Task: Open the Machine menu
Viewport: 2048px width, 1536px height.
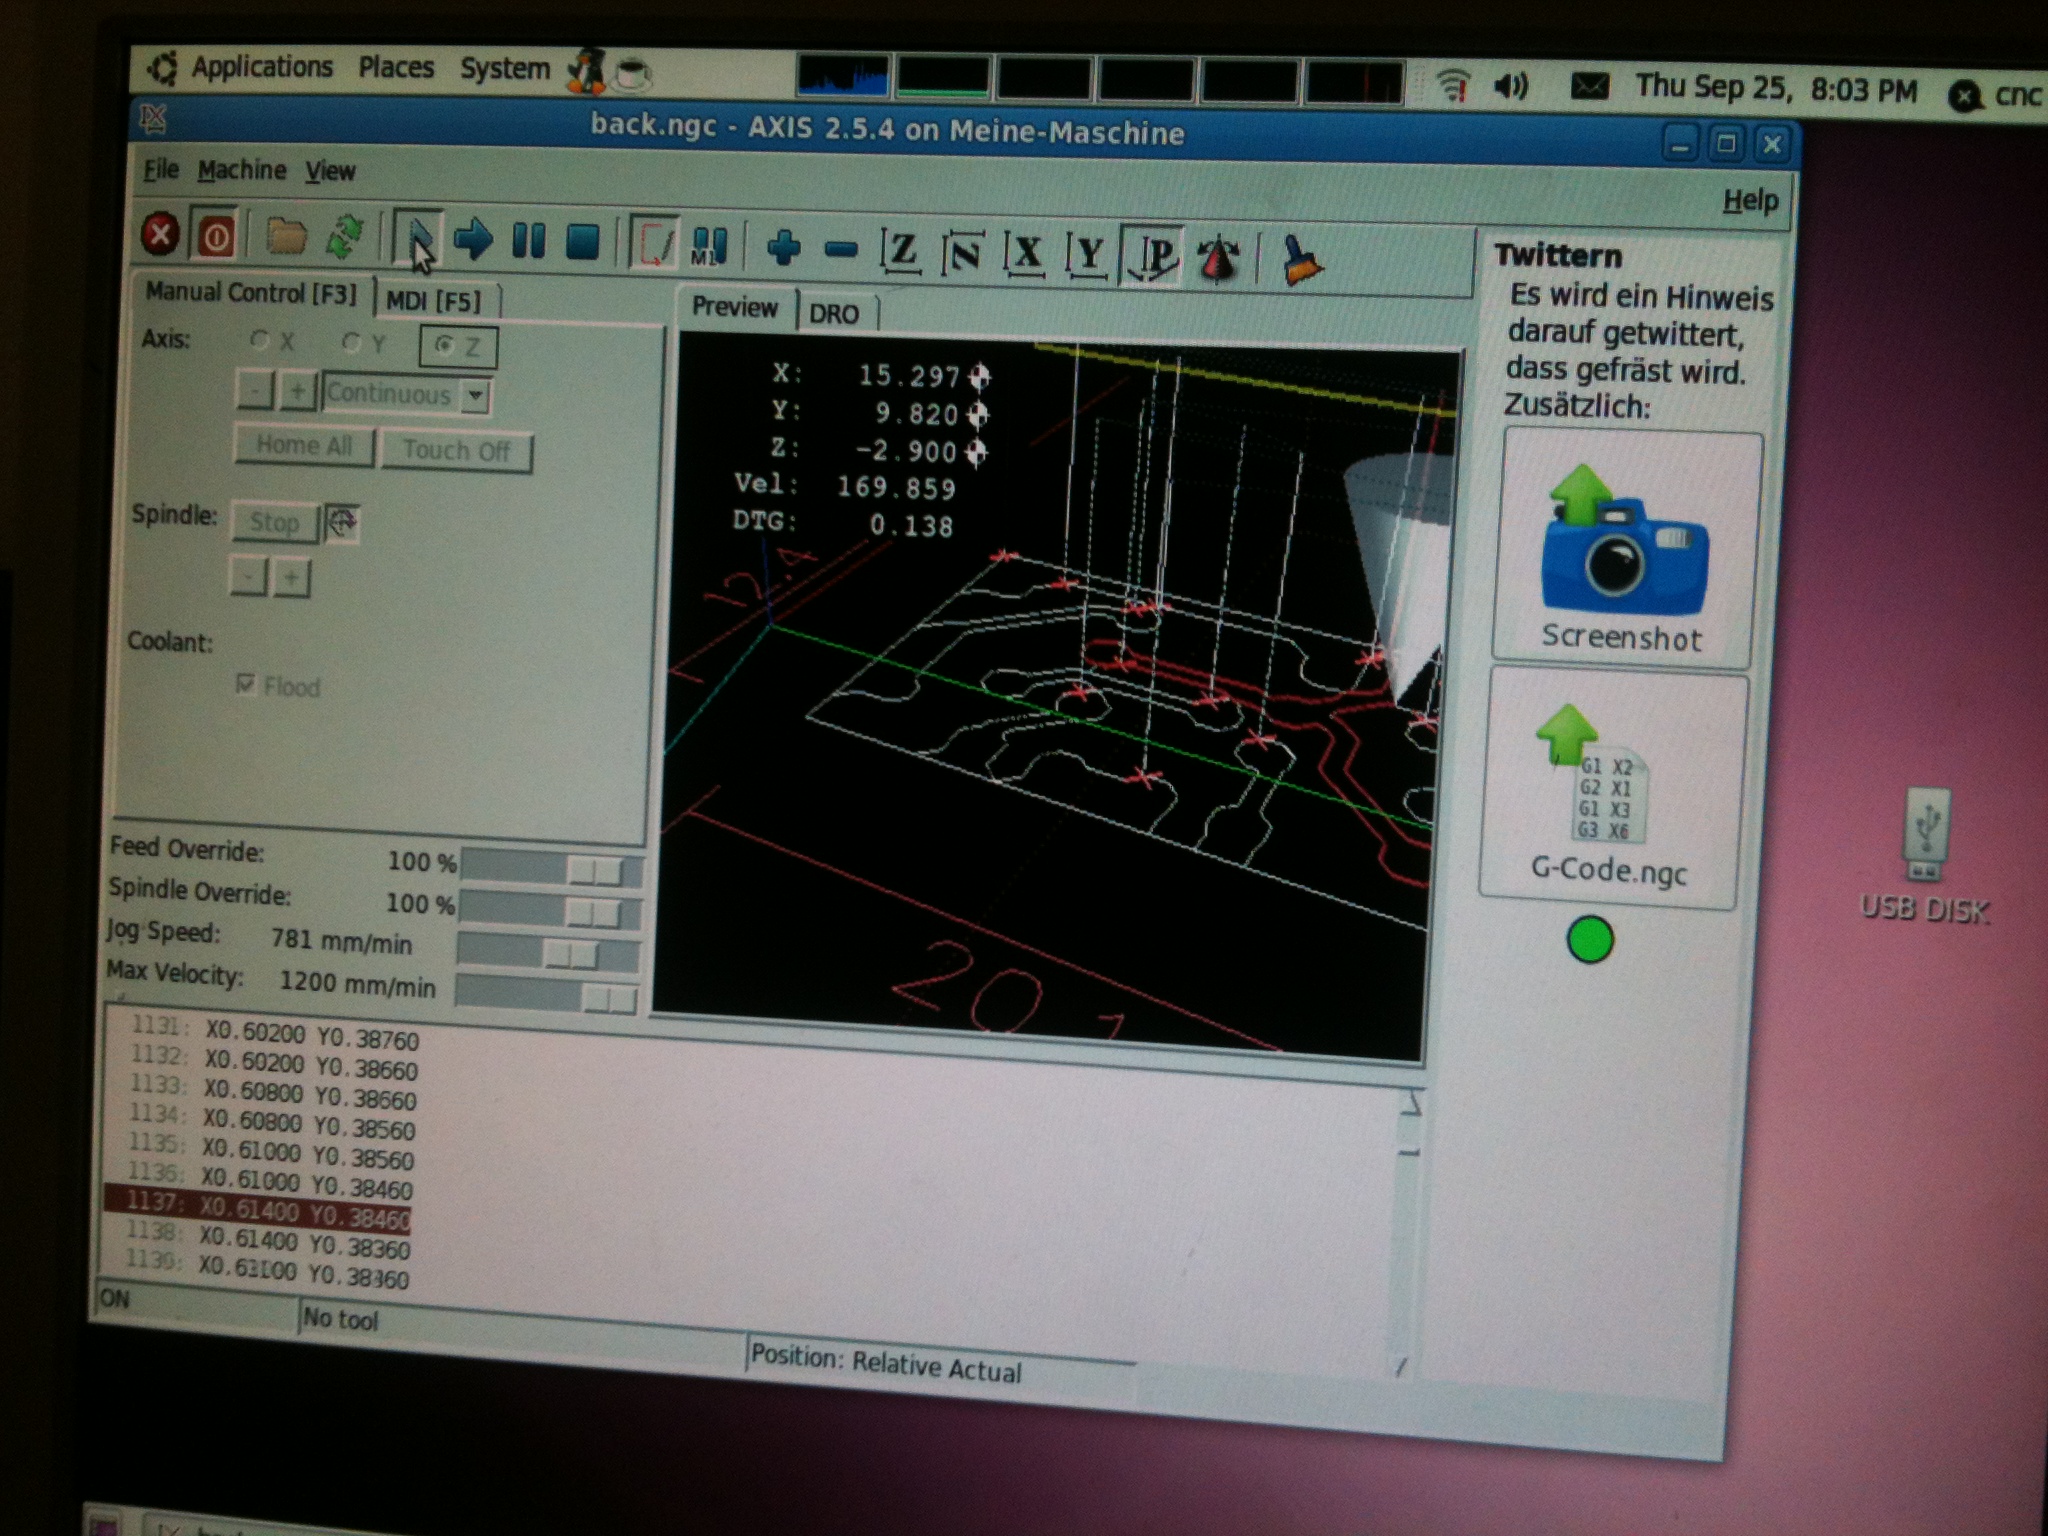Action: [x=241, y=170]
